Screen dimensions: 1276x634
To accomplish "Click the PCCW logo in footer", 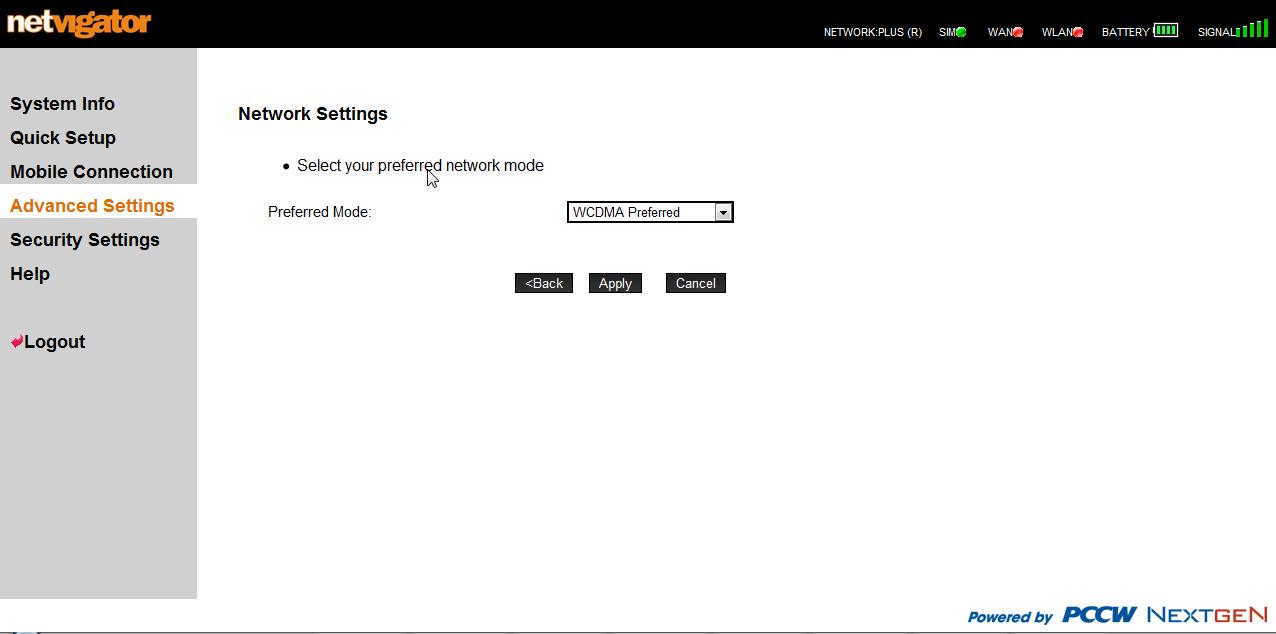I will [x=1099, y=615].
